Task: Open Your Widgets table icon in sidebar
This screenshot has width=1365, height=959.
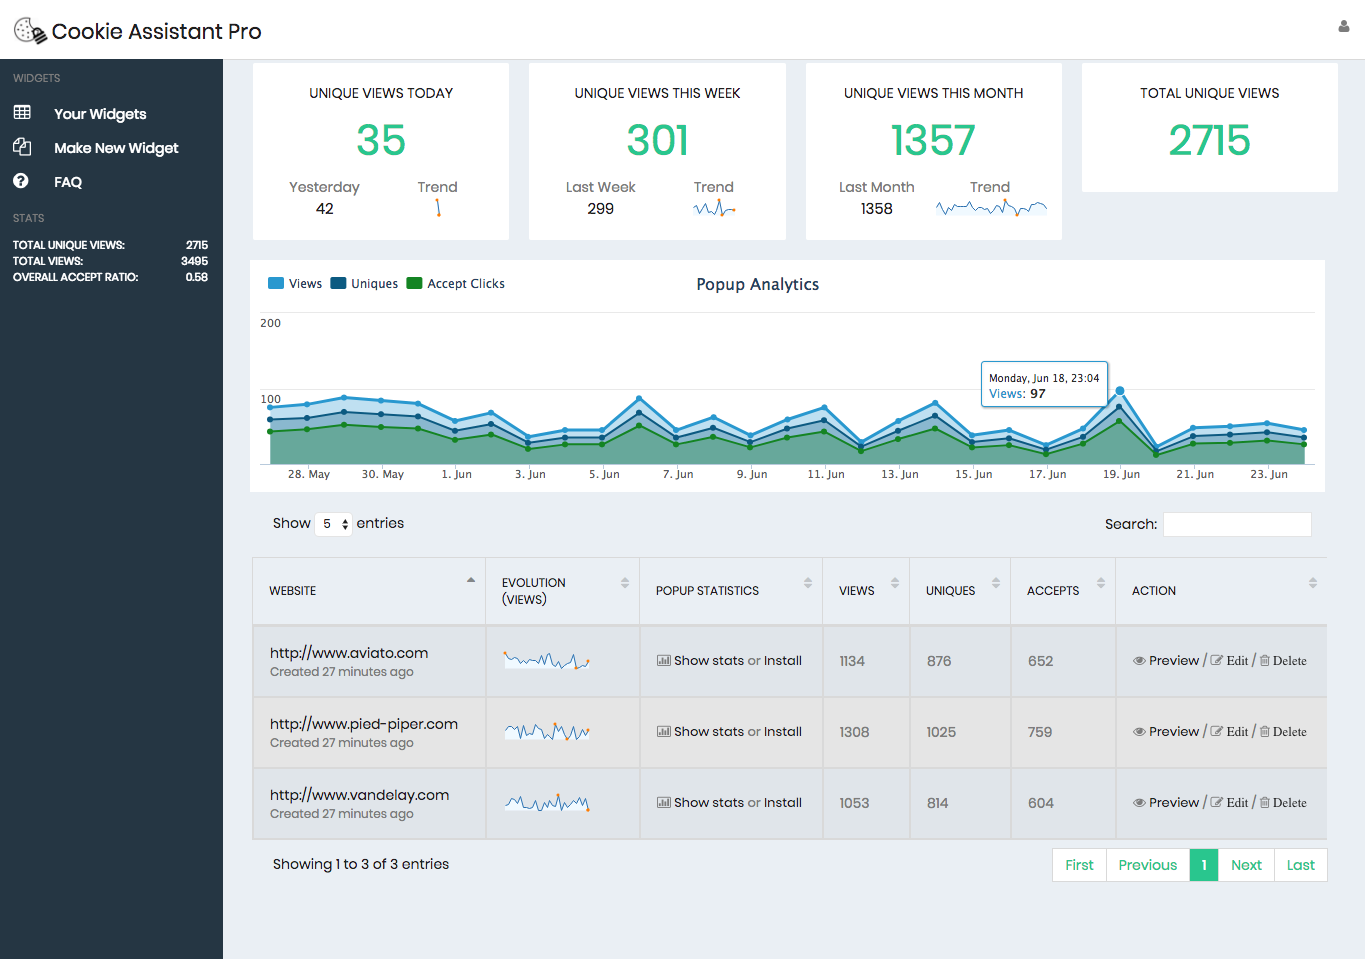Action: coord(22,113)
